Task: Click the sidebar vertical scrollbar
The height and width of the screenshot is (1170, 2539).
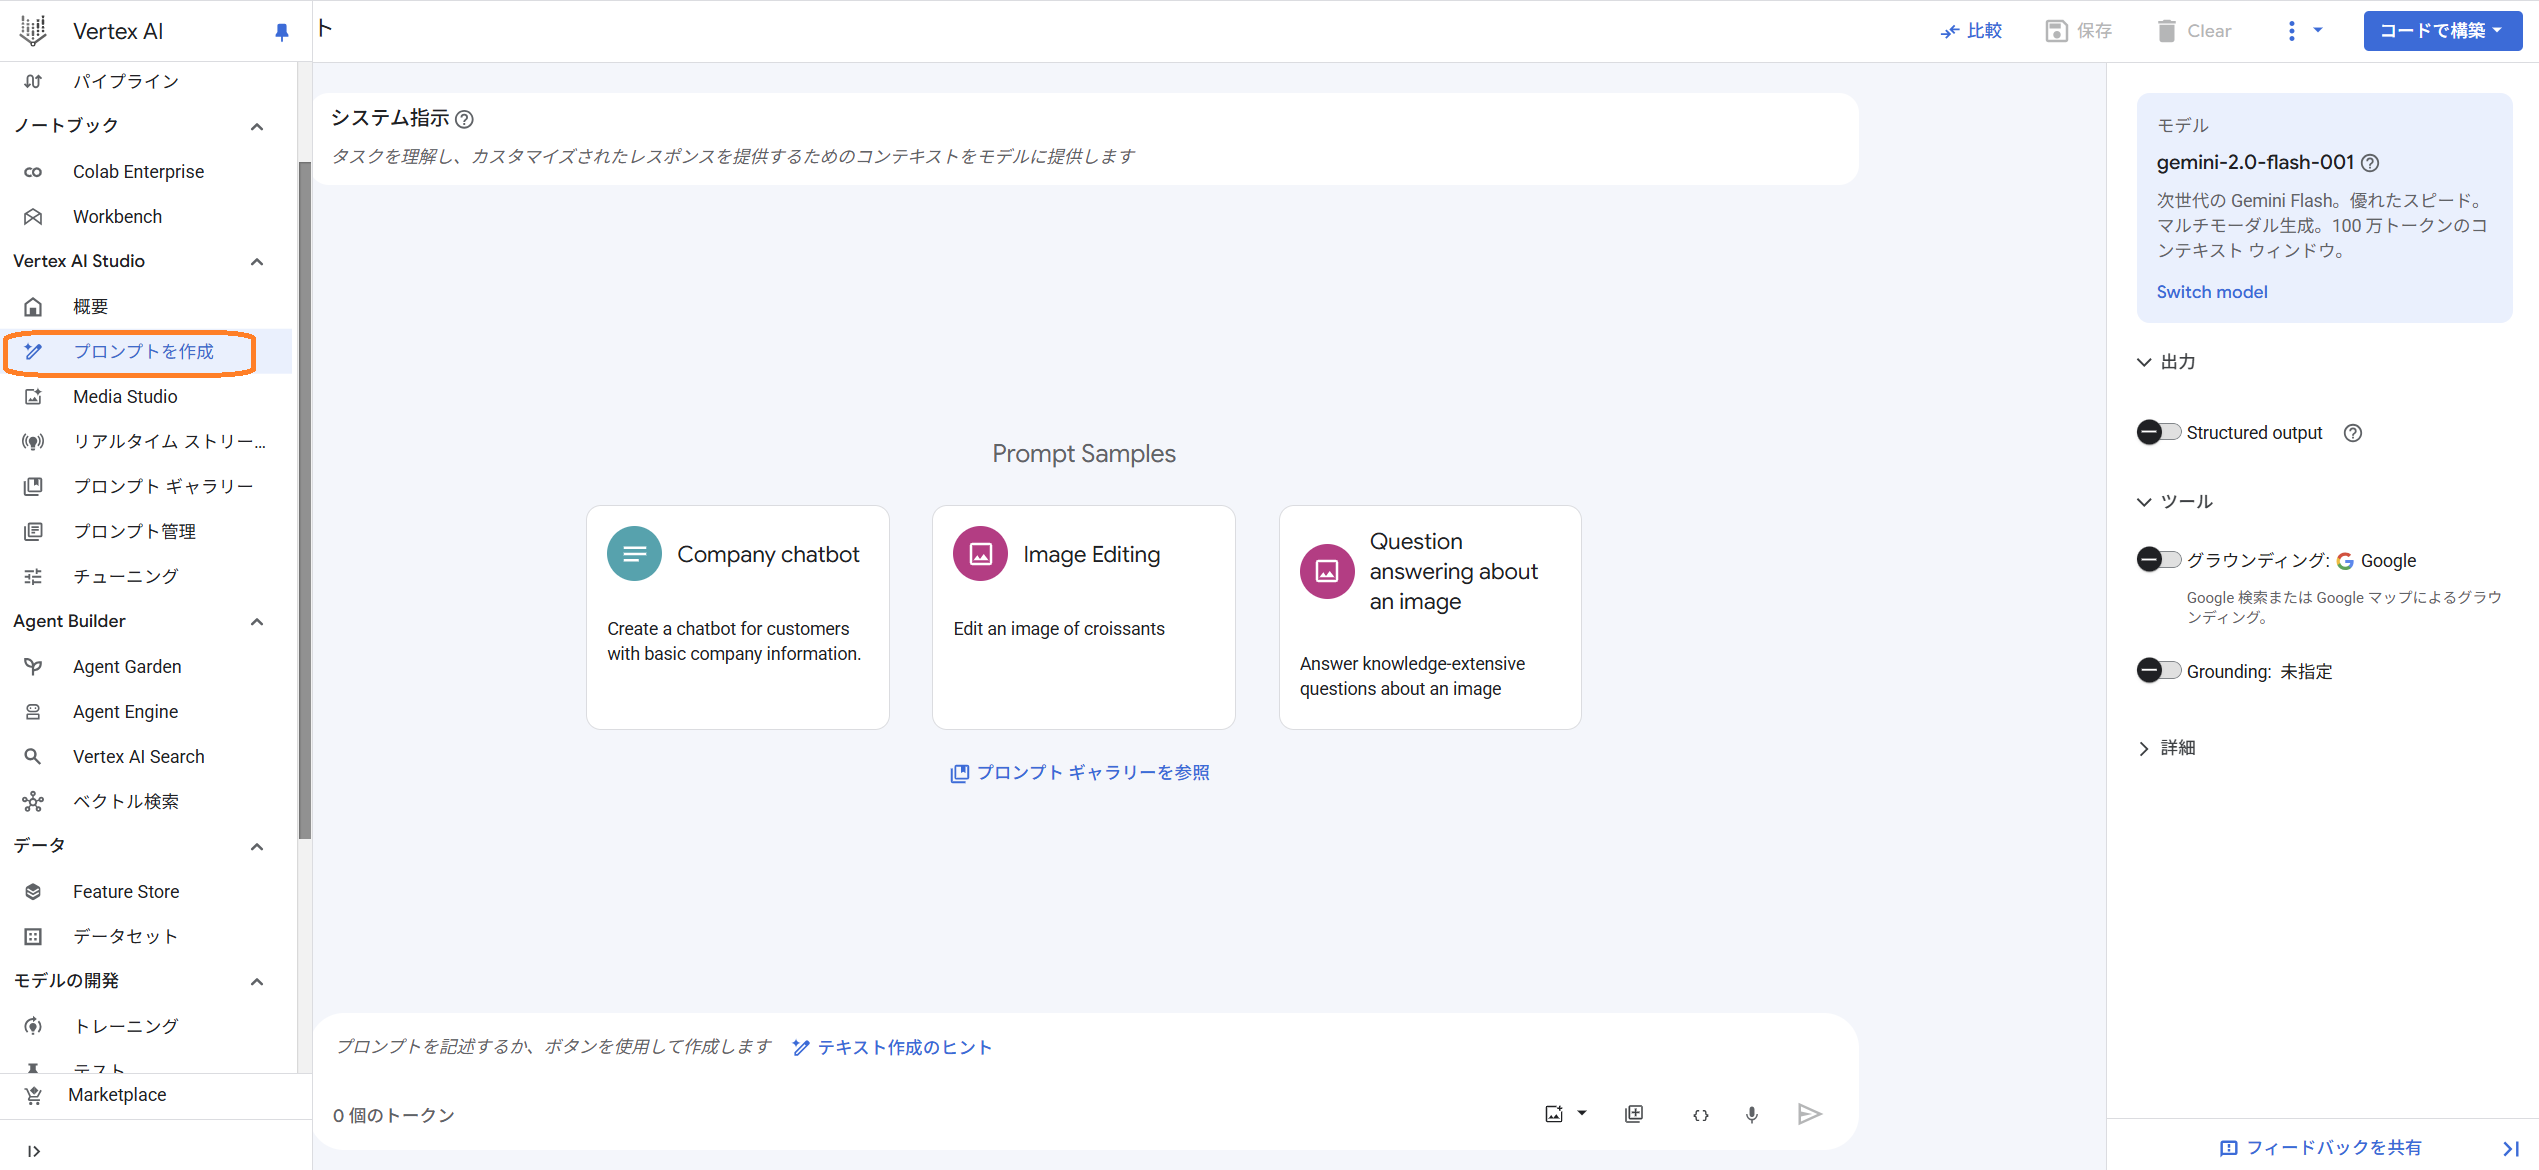Action: tap(305, 500)
